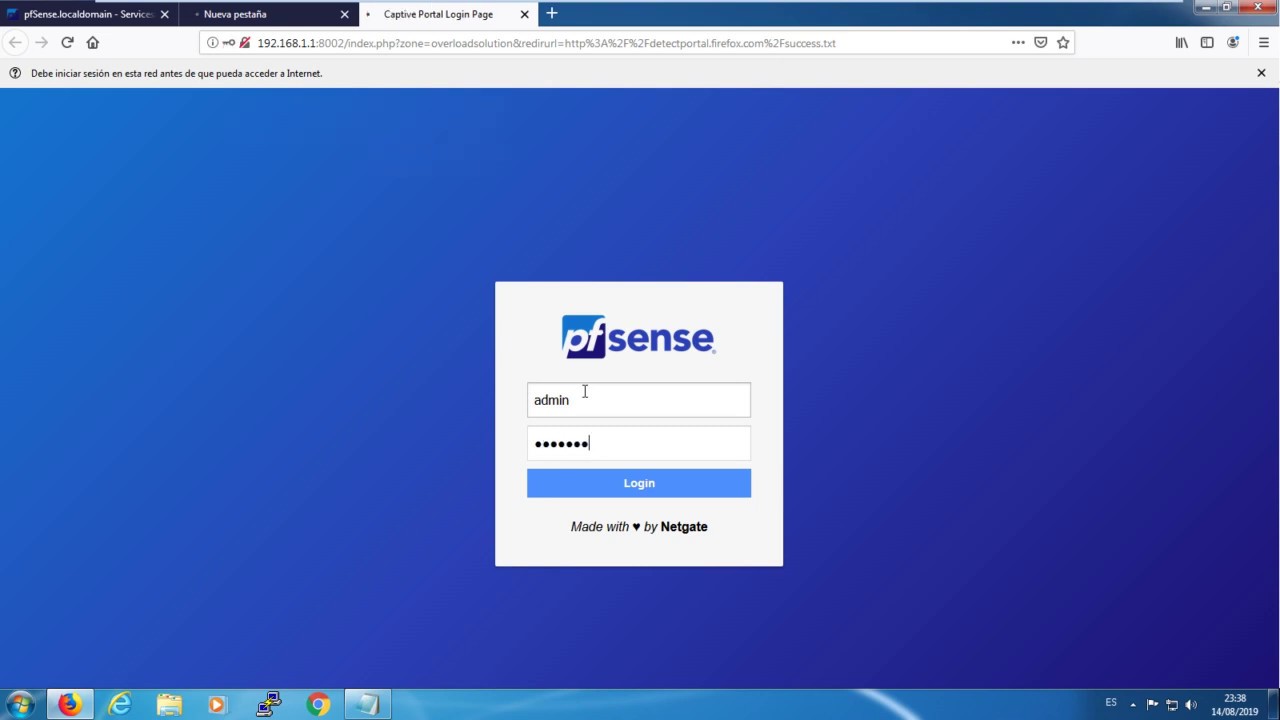This screenshot has width=1280, height=720.
Task: Click the network tray icon
Action: click(1172, 704)
